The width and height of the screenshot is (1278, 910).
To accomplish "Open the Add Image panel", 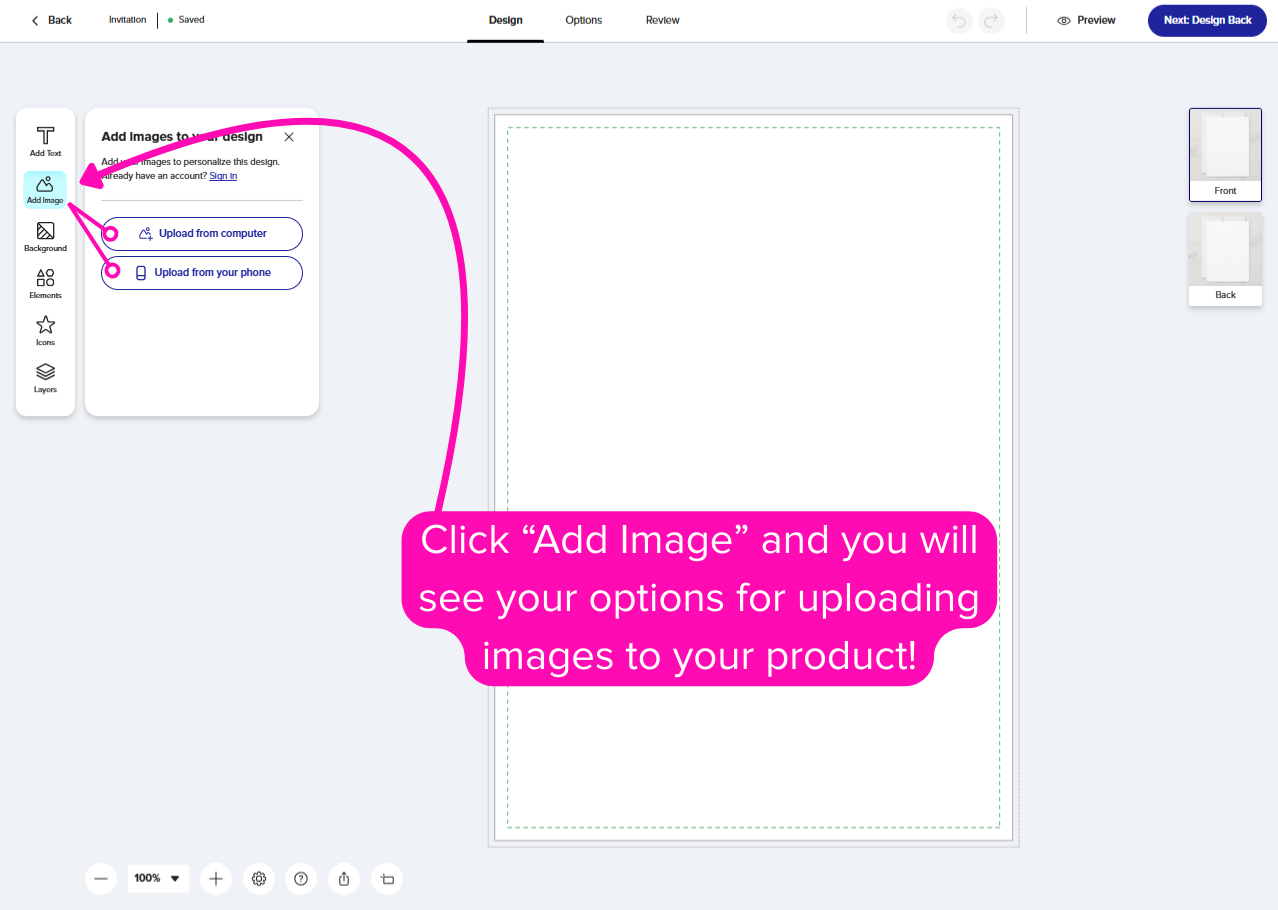I will pos(45,188).
